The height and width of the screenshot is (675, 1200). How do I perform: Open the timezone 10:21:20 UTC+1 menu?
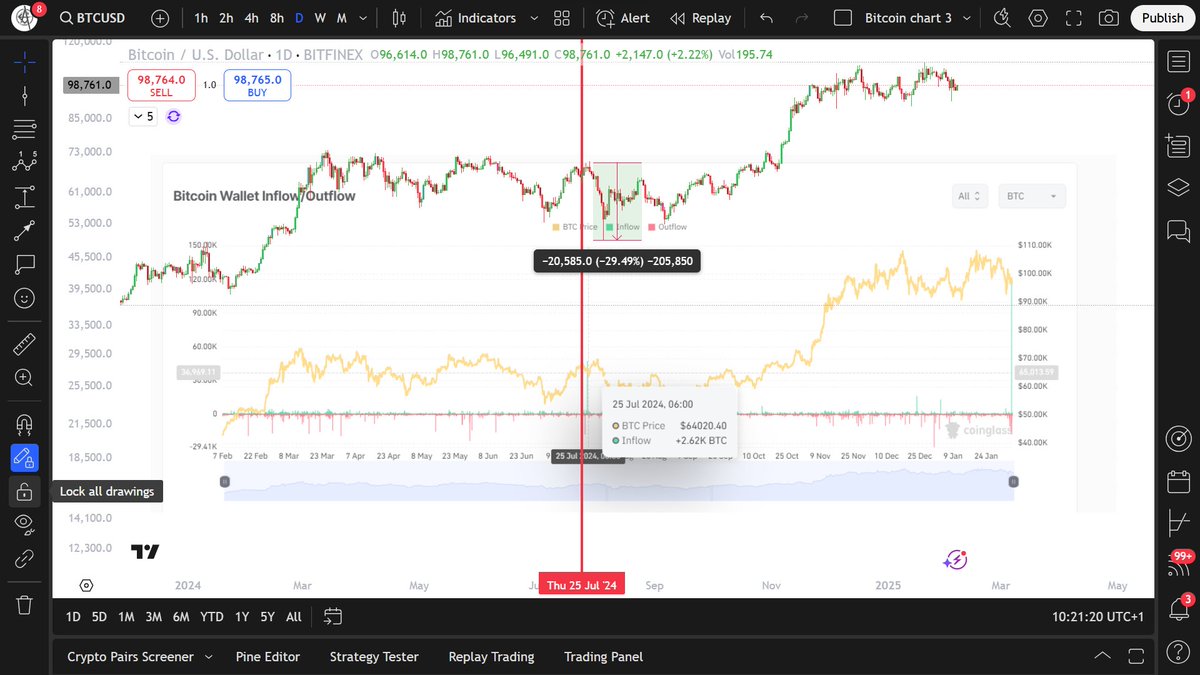pos(1097,617)
